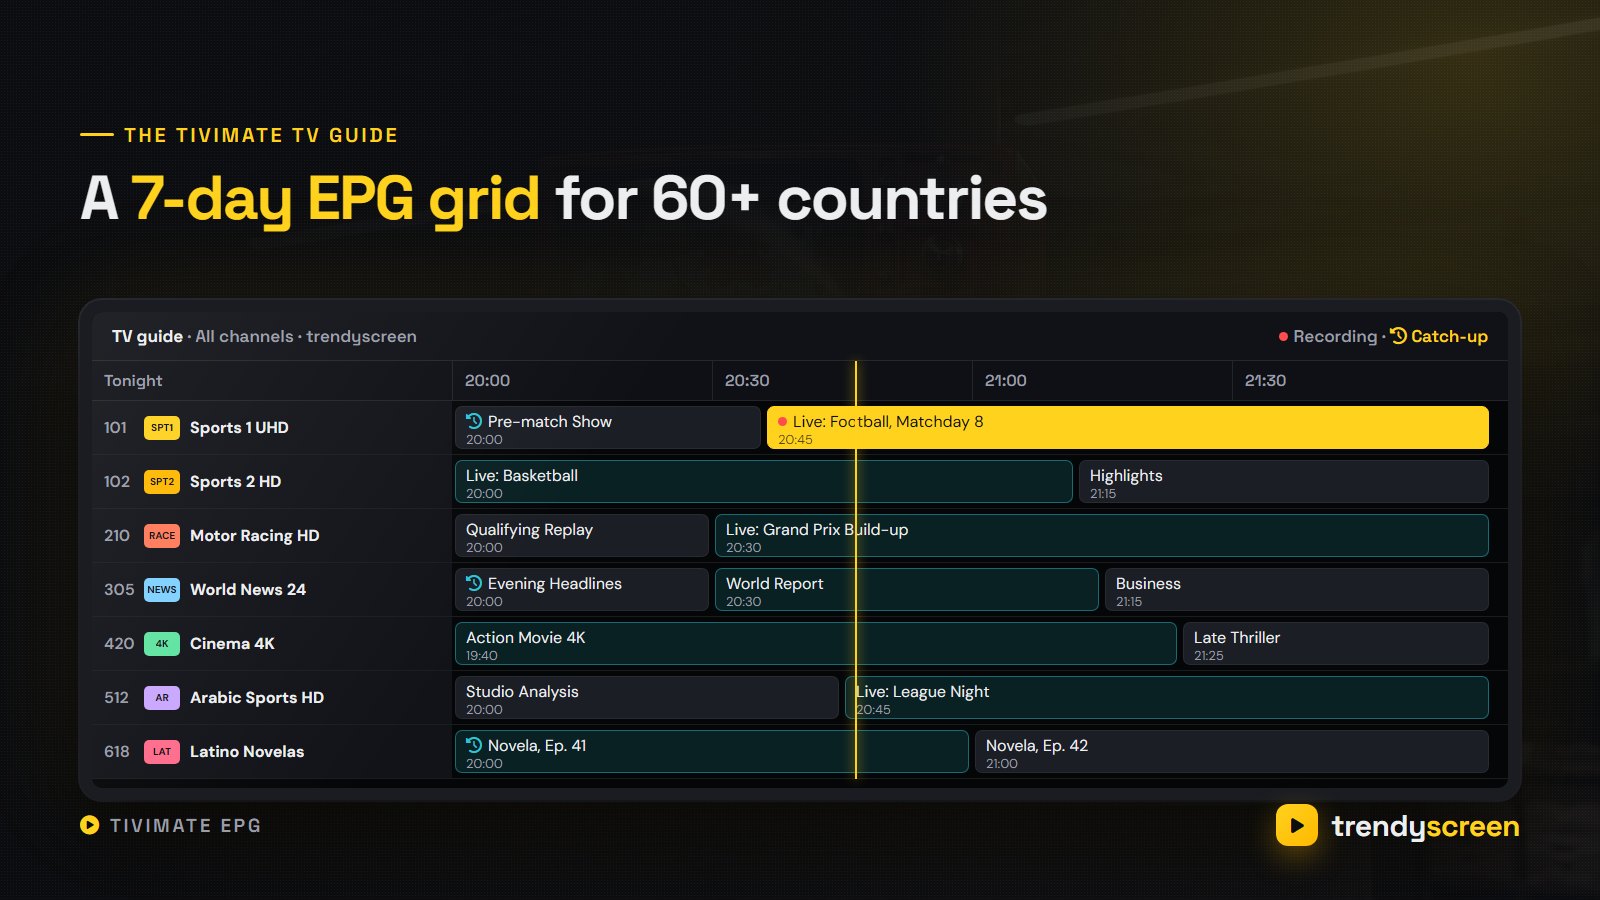Open the Business program at 21:15
Screen dimensions: 1600x900
pos(1297,590)
